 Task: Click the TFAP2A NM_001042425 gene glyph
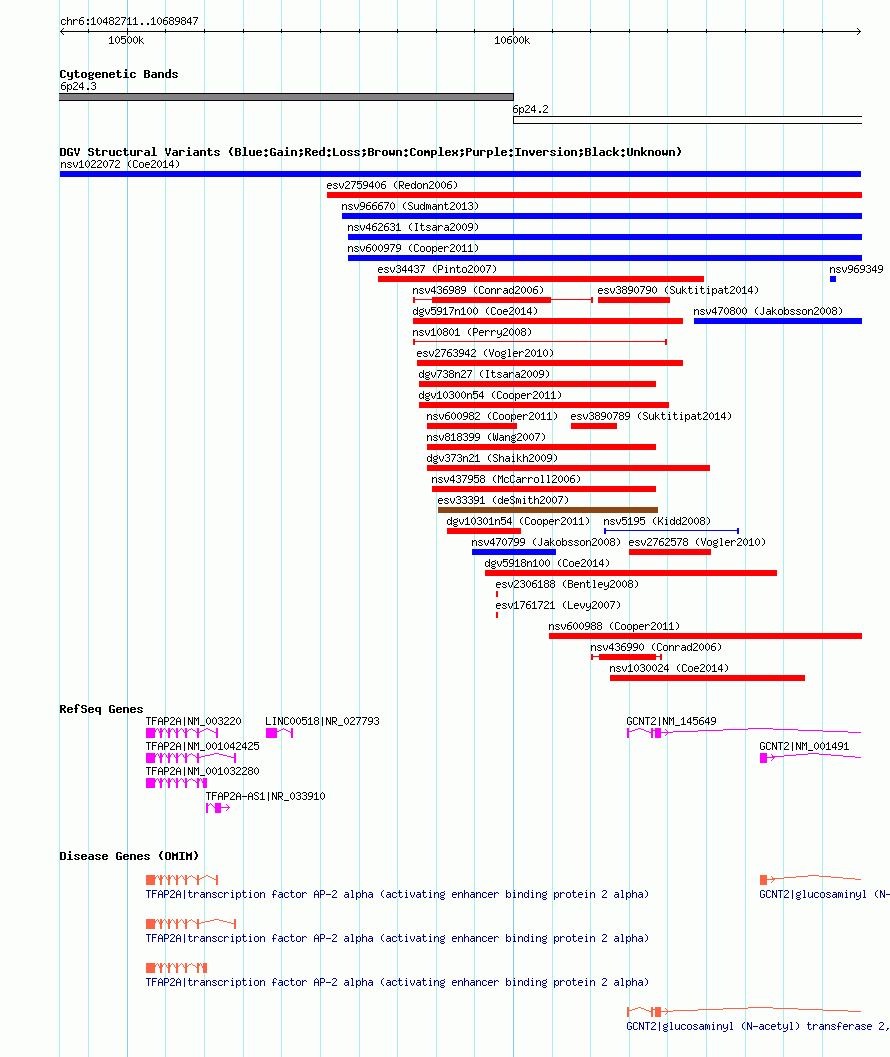coord(191,758)
